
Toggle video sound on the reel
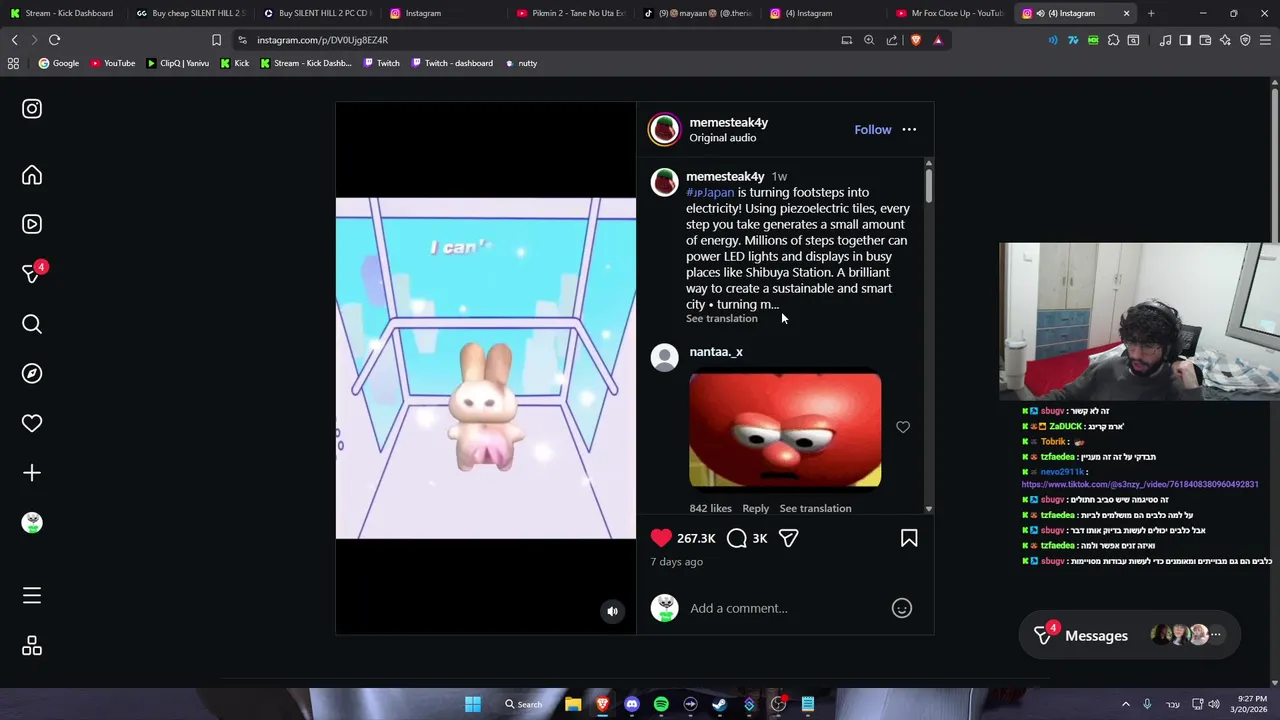tap(612, 611)
